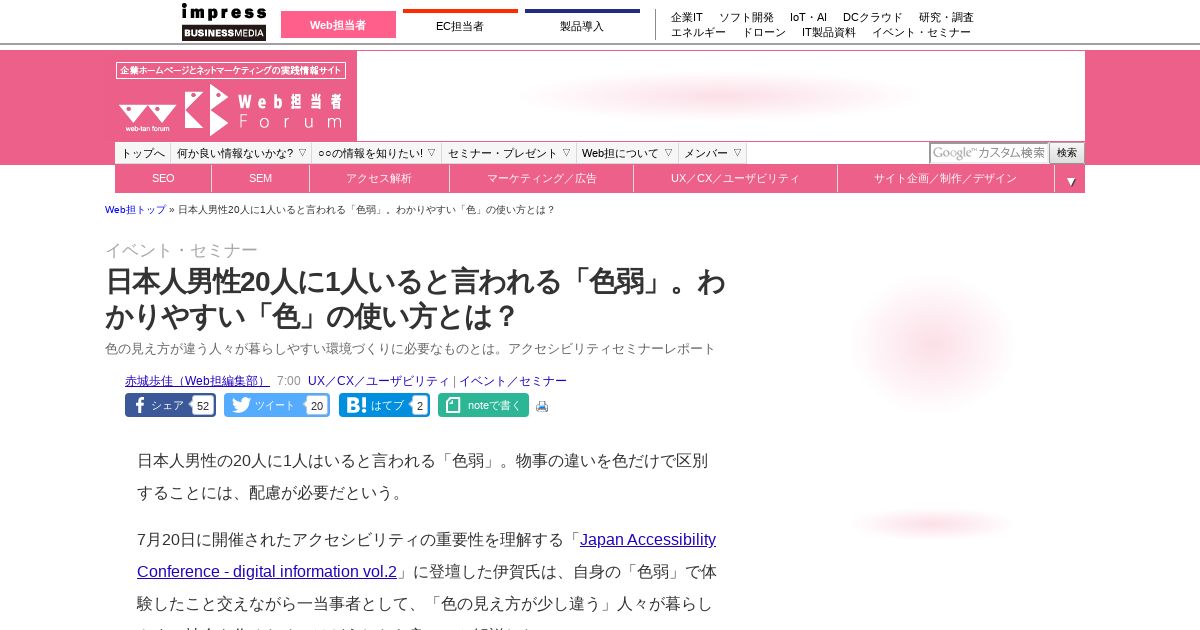Follow the 研究・調査 link
This screenshot has height=630, width=1200.
click(946, 17)
